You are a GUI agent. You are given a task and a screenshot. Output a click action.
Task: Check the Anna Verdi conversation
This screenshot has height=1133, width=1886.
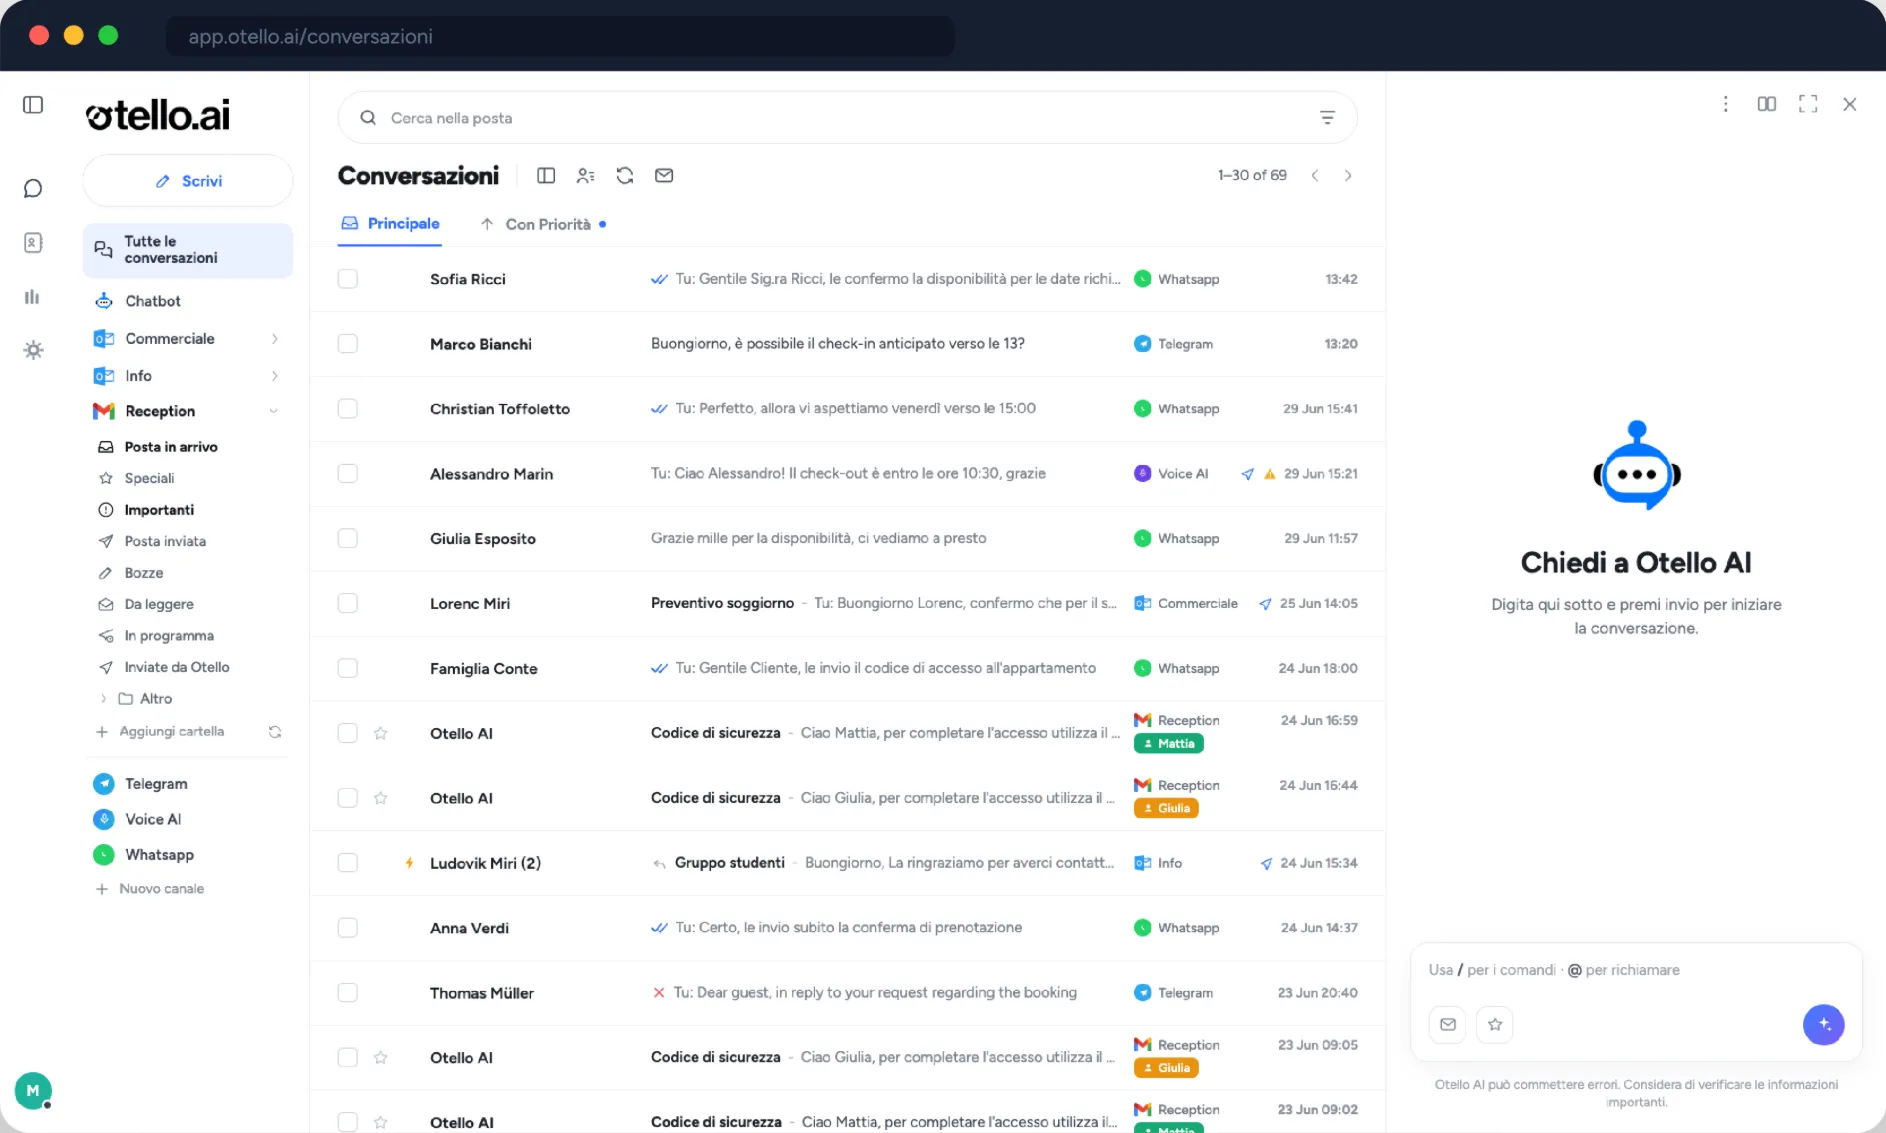click(348, 928)
